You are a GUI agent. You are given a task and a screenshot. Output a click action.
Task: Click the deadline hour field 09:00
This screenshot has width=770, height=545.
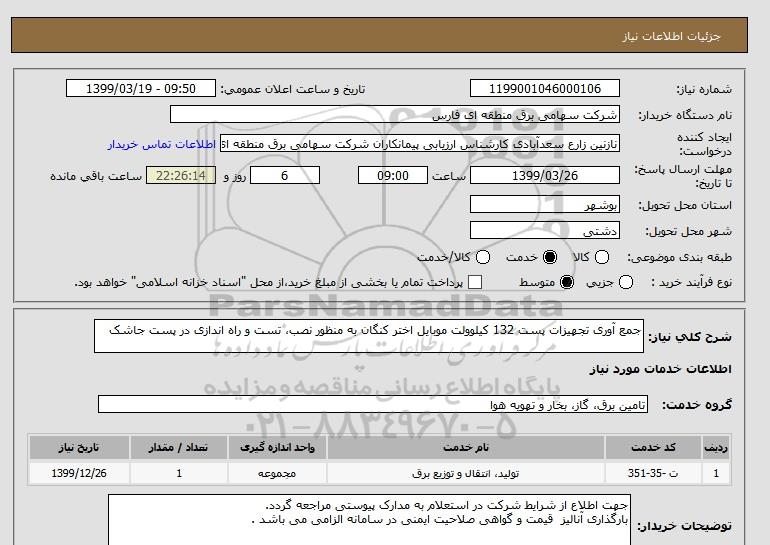click(x=393, y=175)
